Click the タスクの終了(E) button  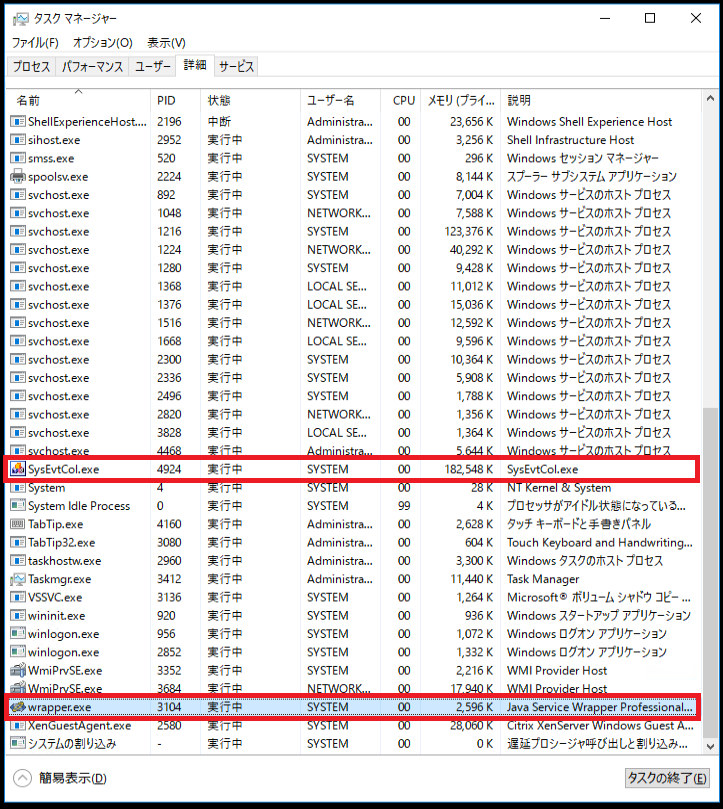(667, 778)
